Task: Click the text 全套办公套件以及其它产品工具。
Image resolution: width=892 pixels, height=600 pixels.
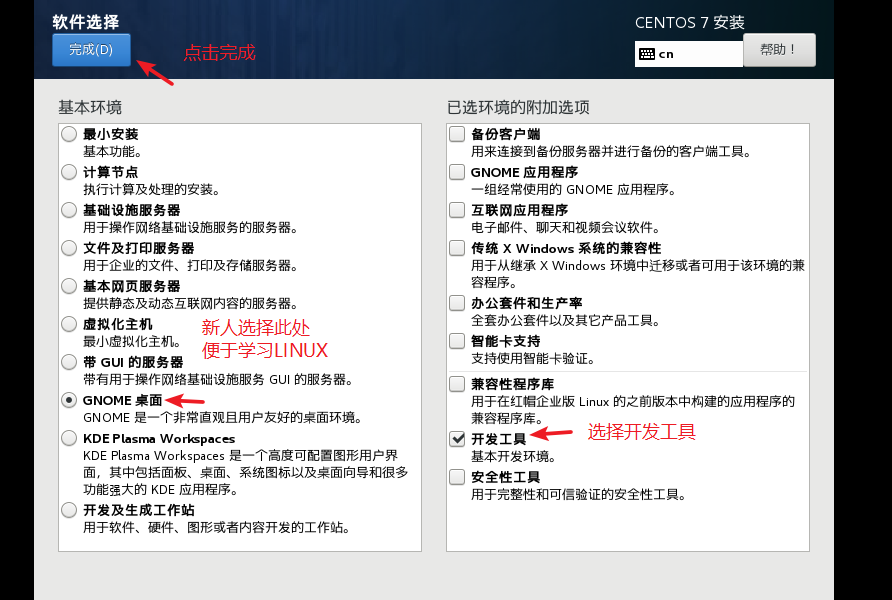Action: [x=566, y=320]
